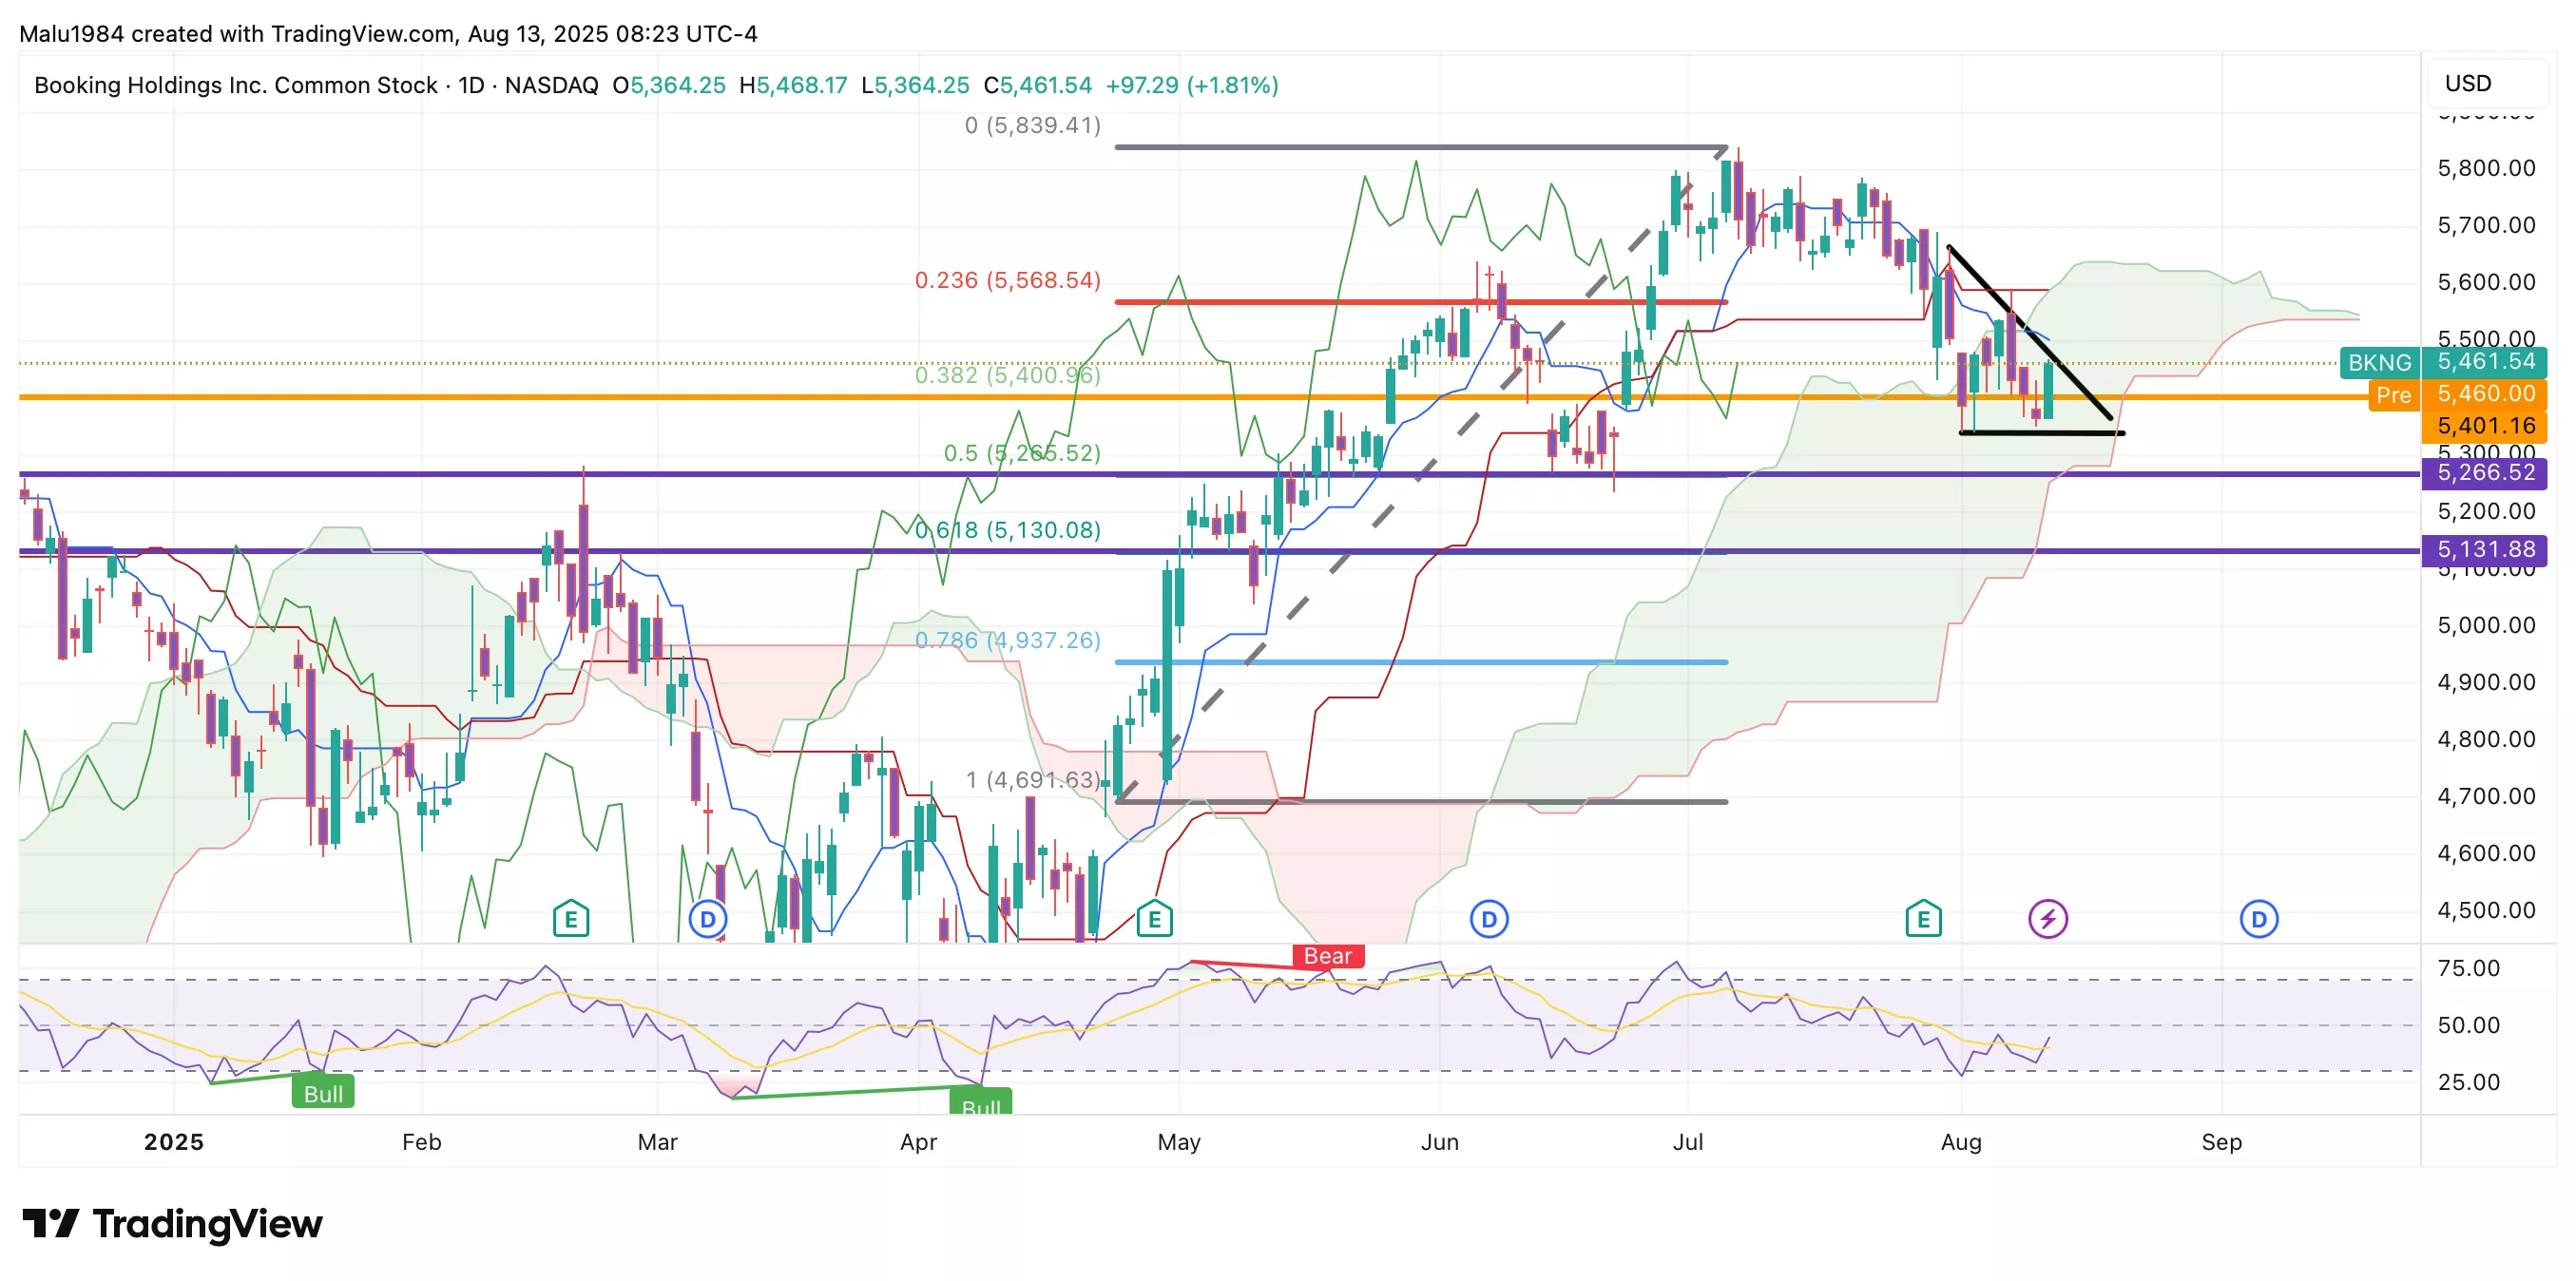Click the green Bull label near February
The width and height of the screenshot is (2576, 1281).
point(323,1093)
